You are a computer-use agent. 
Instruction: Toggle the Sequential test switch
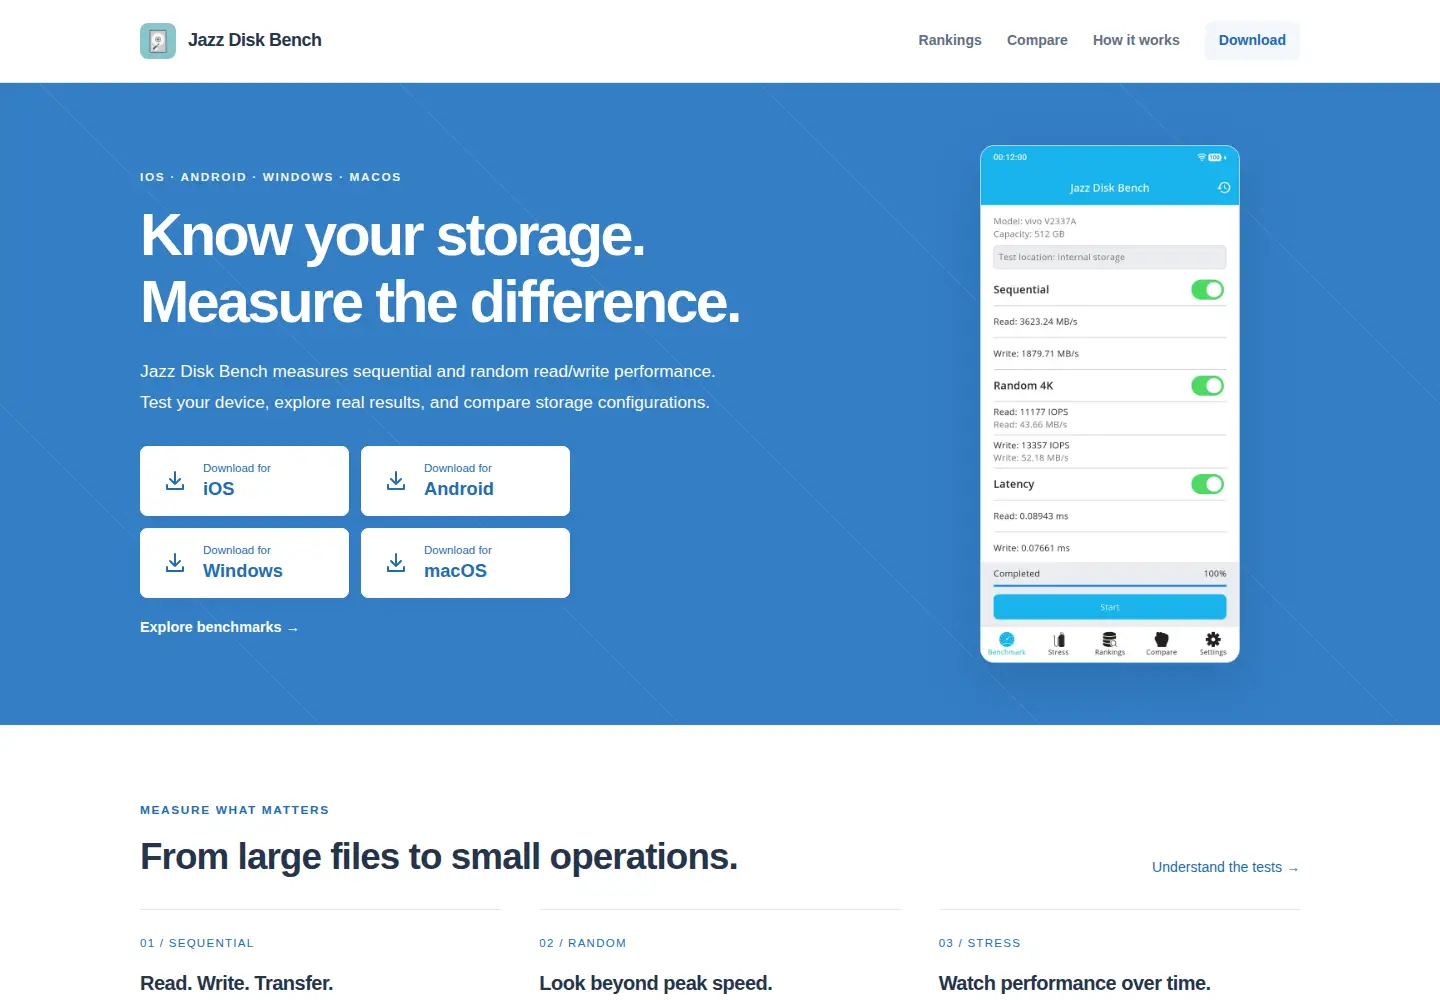point(1208,290)
